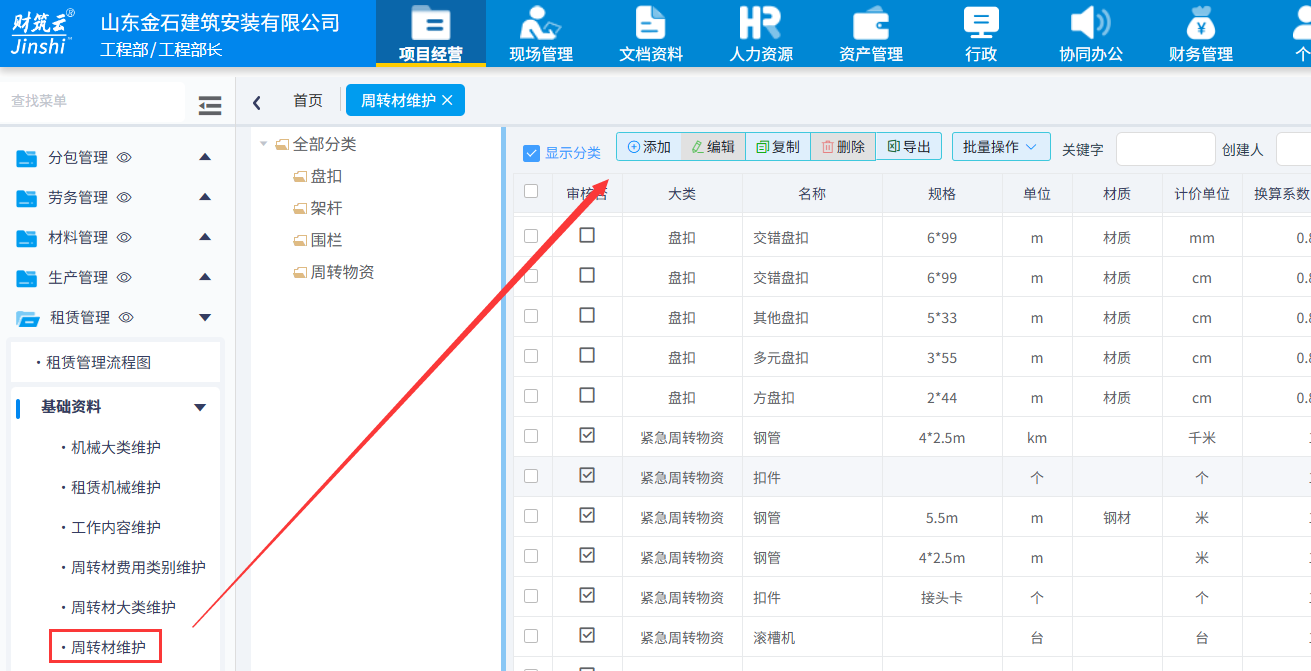Screen dimensions: 1311x671
Task: Click the 删除 button
Action: pos(843,147)
